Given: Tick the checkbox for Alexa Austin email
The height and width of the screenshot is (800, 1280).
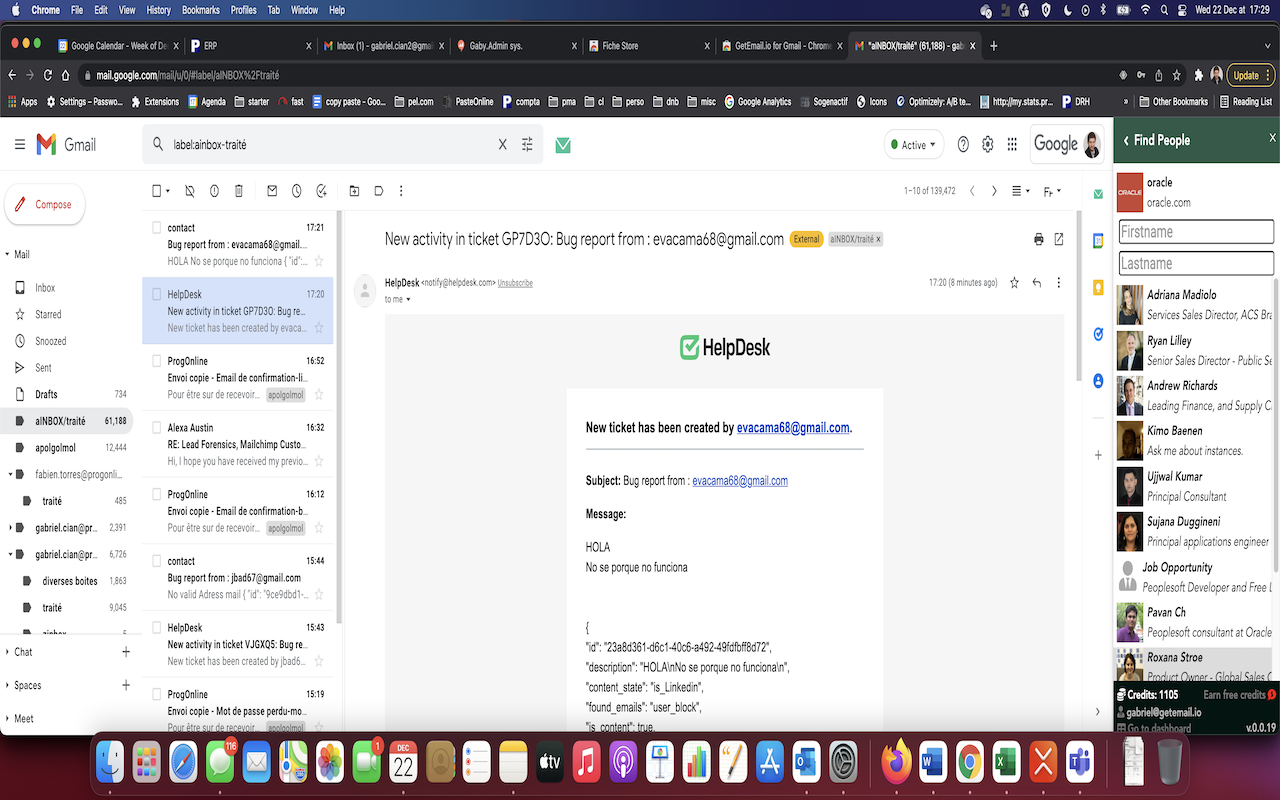Looking at the screenshot, I should tap(156, 427).
